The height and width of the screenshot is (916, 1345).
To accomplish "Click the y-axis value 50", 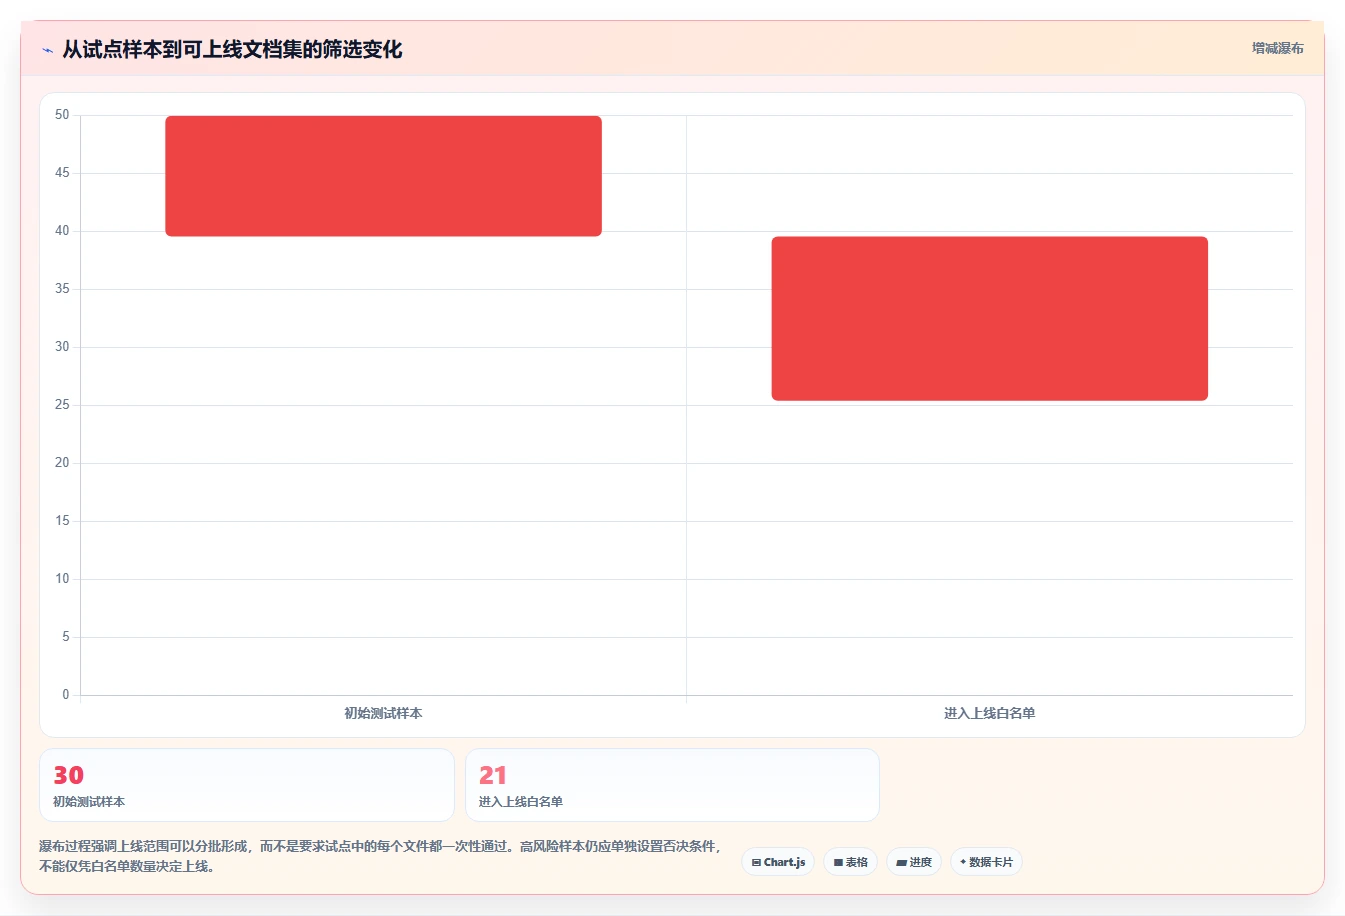I will (x=63, y=115).
